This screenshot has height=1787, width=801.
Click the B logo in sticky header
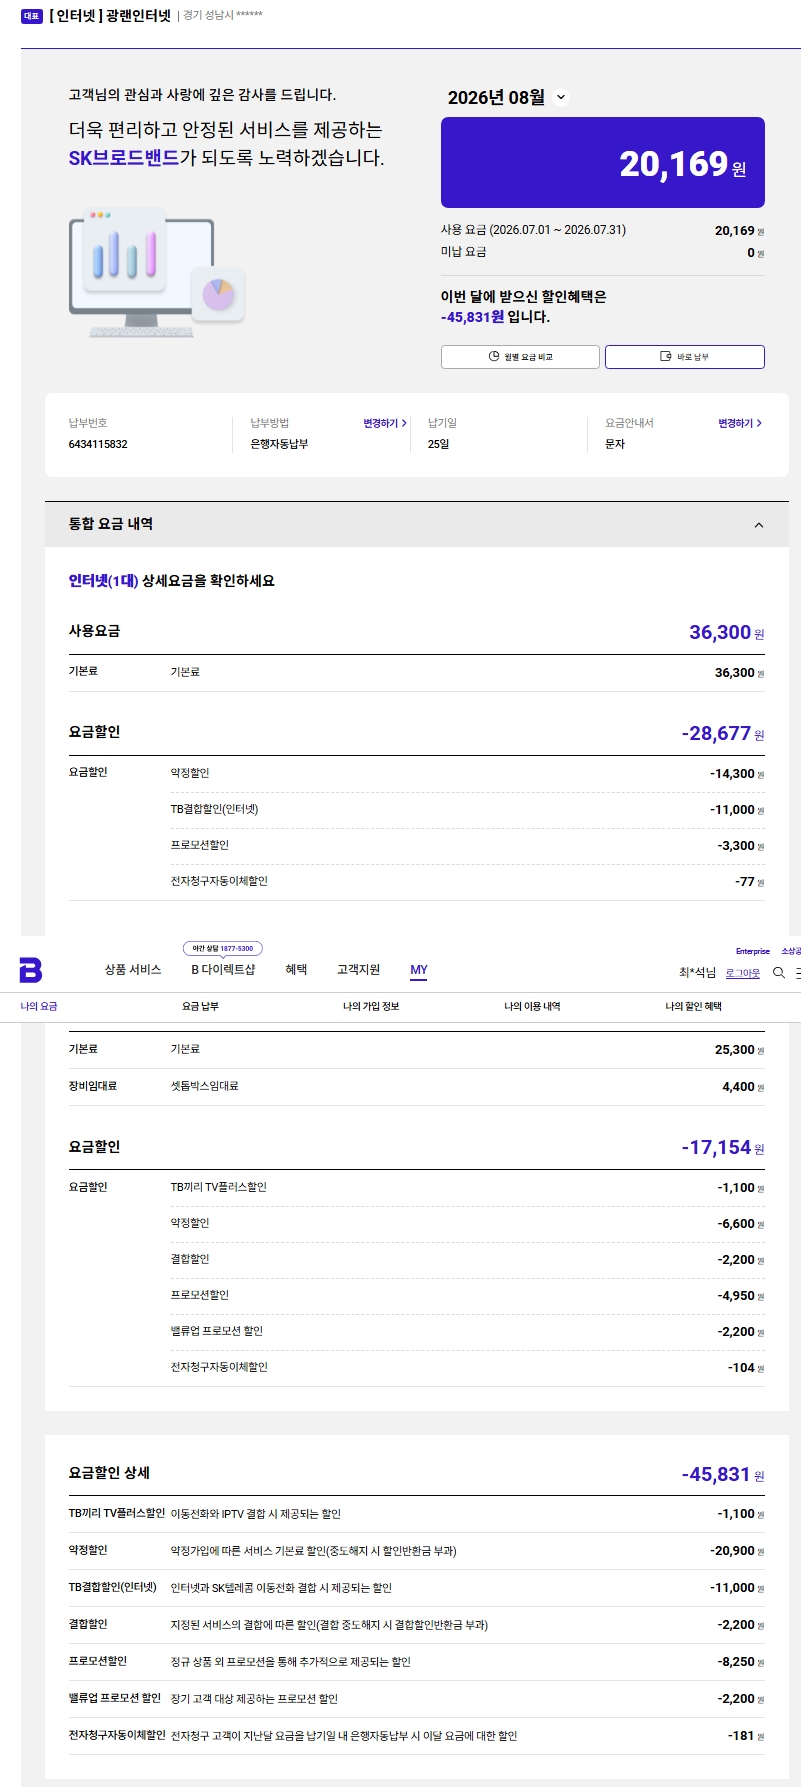30,970
